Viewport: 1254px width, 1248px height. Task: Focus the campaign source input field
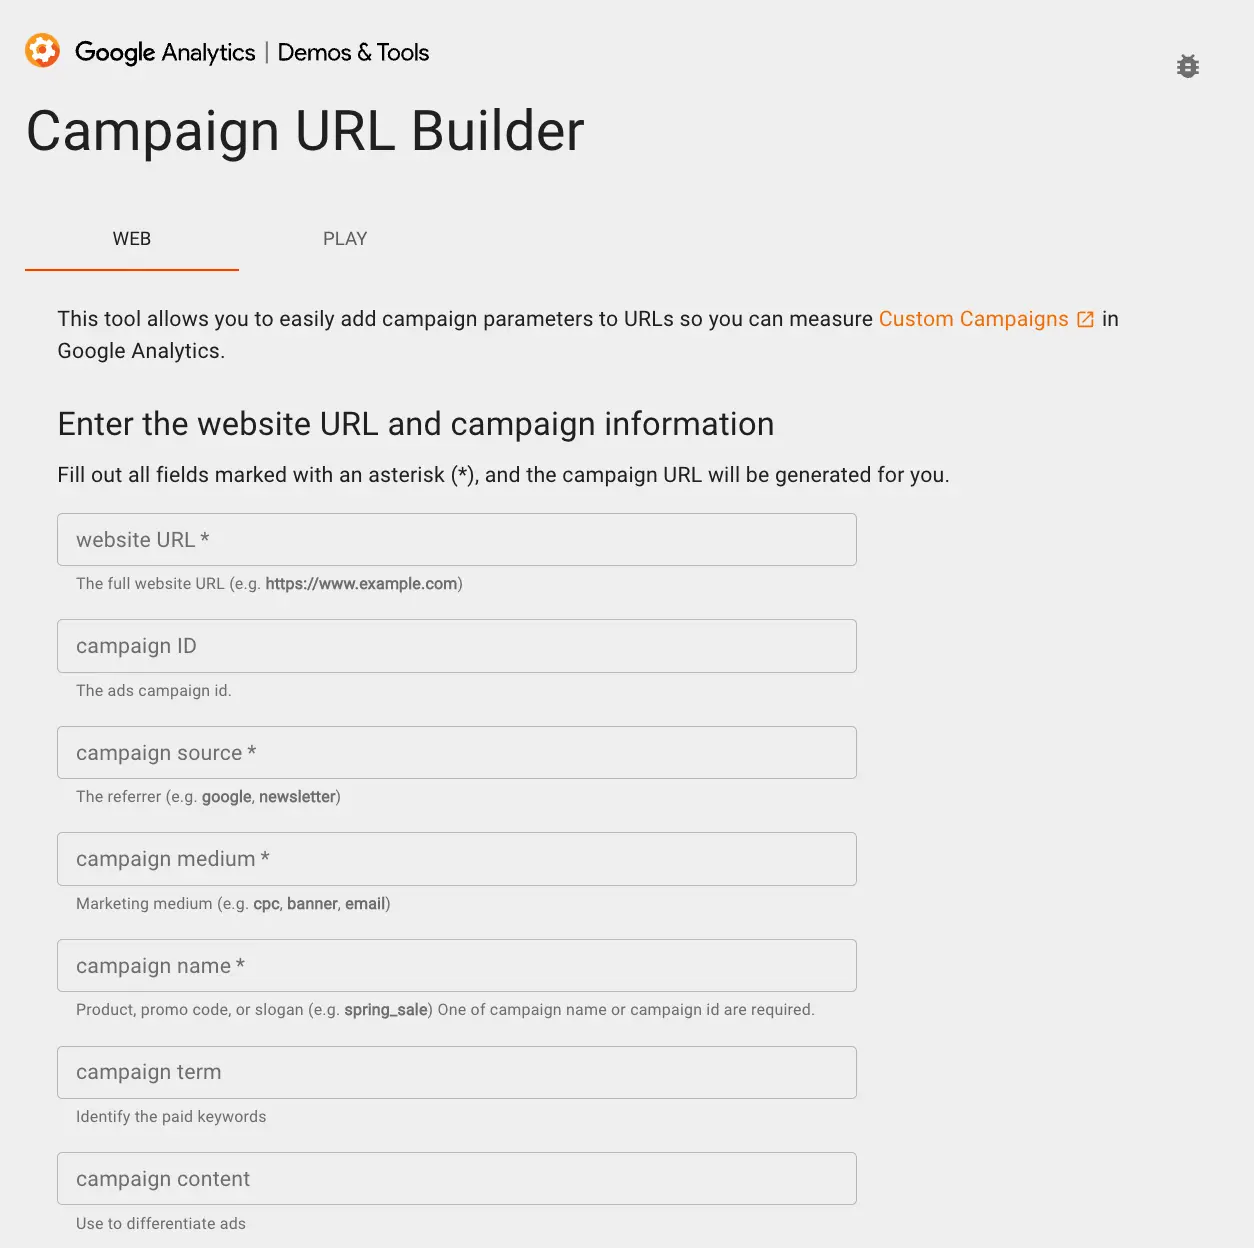click(457, 753)
